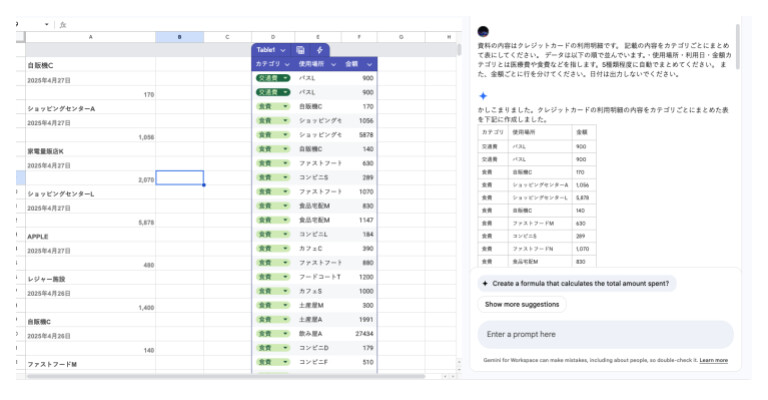This screenshot has height=400, width=768.
Task: Click the Gemini sparkle icon above the response
Action: pos(483,96)
